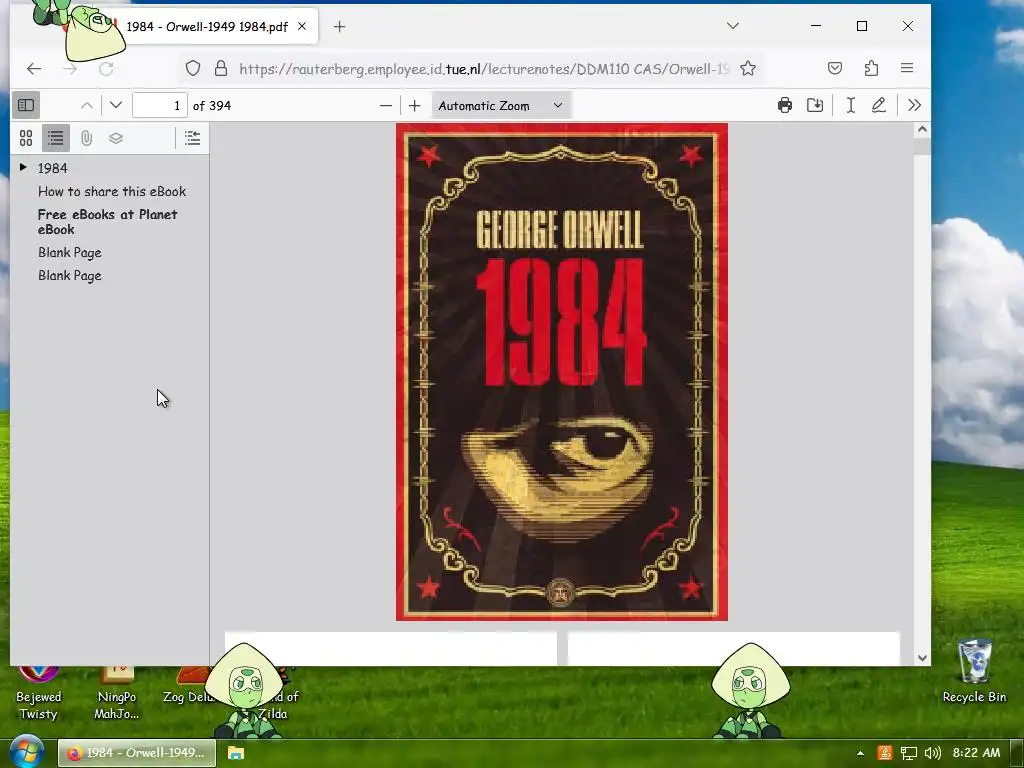1024x768 pixels.
Task: Show document outline view
Action: tap(56, 138)
